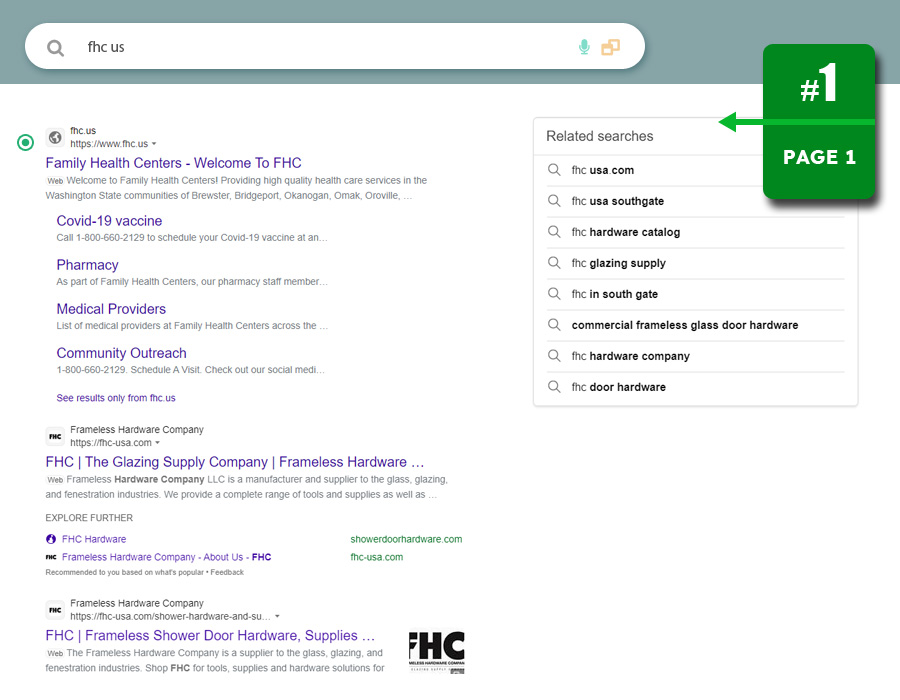Click FHC favicon of shower-hardware result
The height and width of the screenshot is (700, 900).
[55, 610]
